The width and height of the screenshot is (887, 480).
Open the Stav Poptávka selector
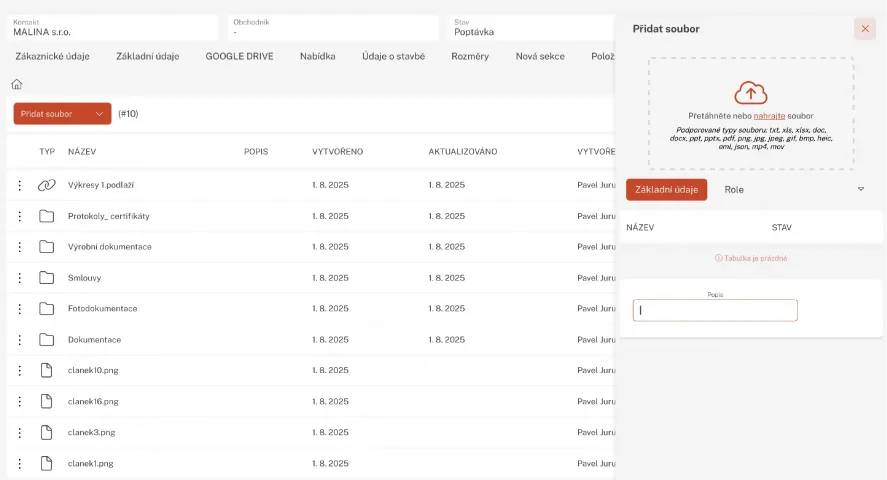(x=530, y=27)
